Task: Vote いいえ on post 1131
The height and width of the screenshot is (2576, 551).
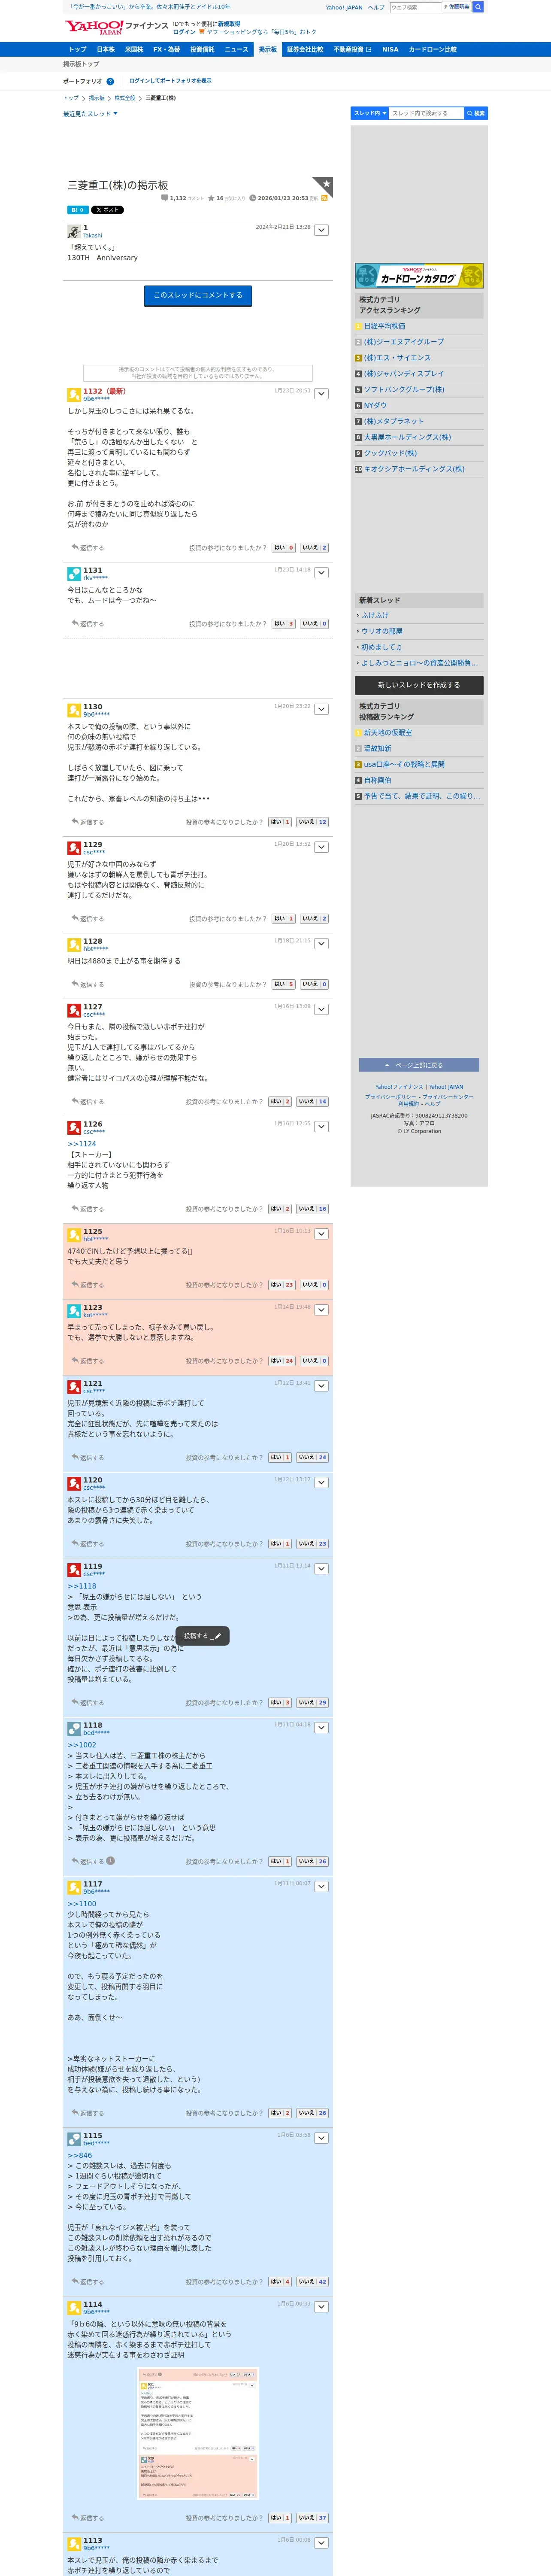Action: (314, 624)
